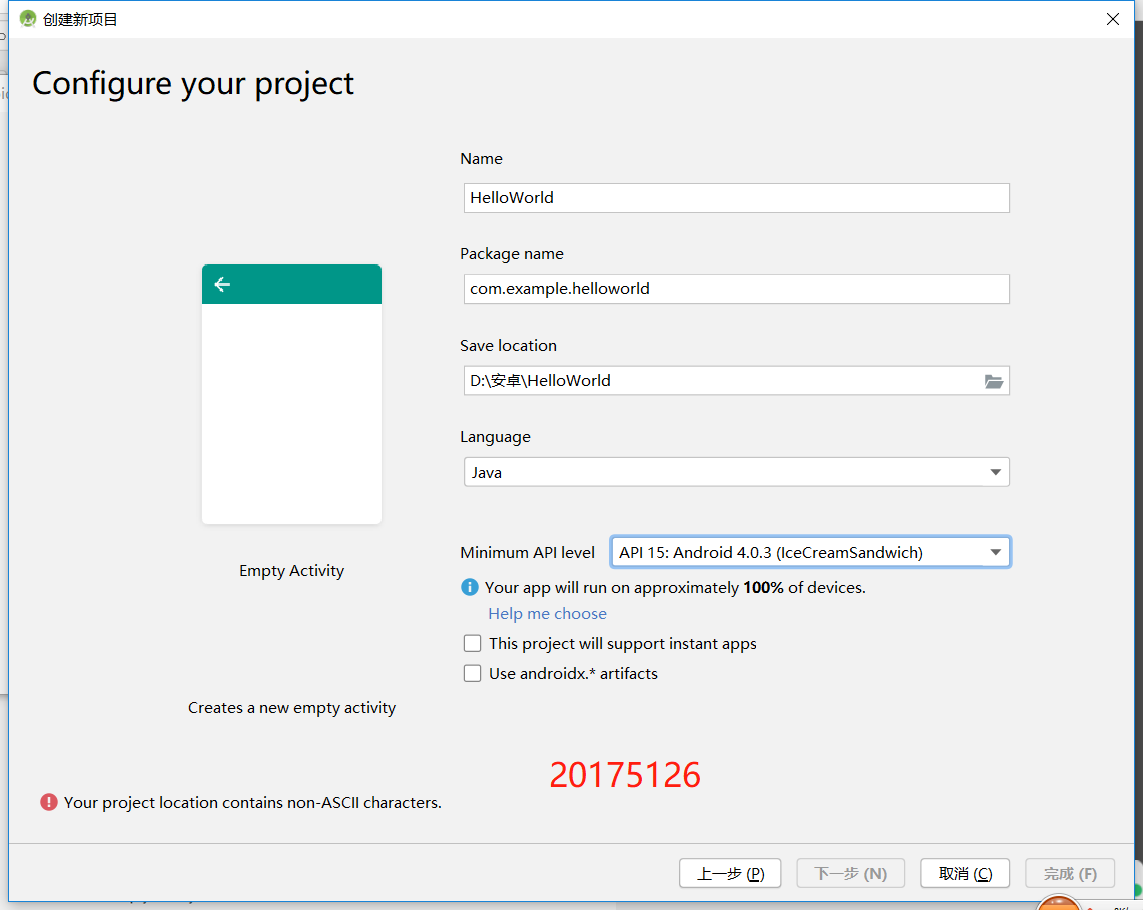
Task: Go back with the 上一步 (P) button
Action: (730, 873)
